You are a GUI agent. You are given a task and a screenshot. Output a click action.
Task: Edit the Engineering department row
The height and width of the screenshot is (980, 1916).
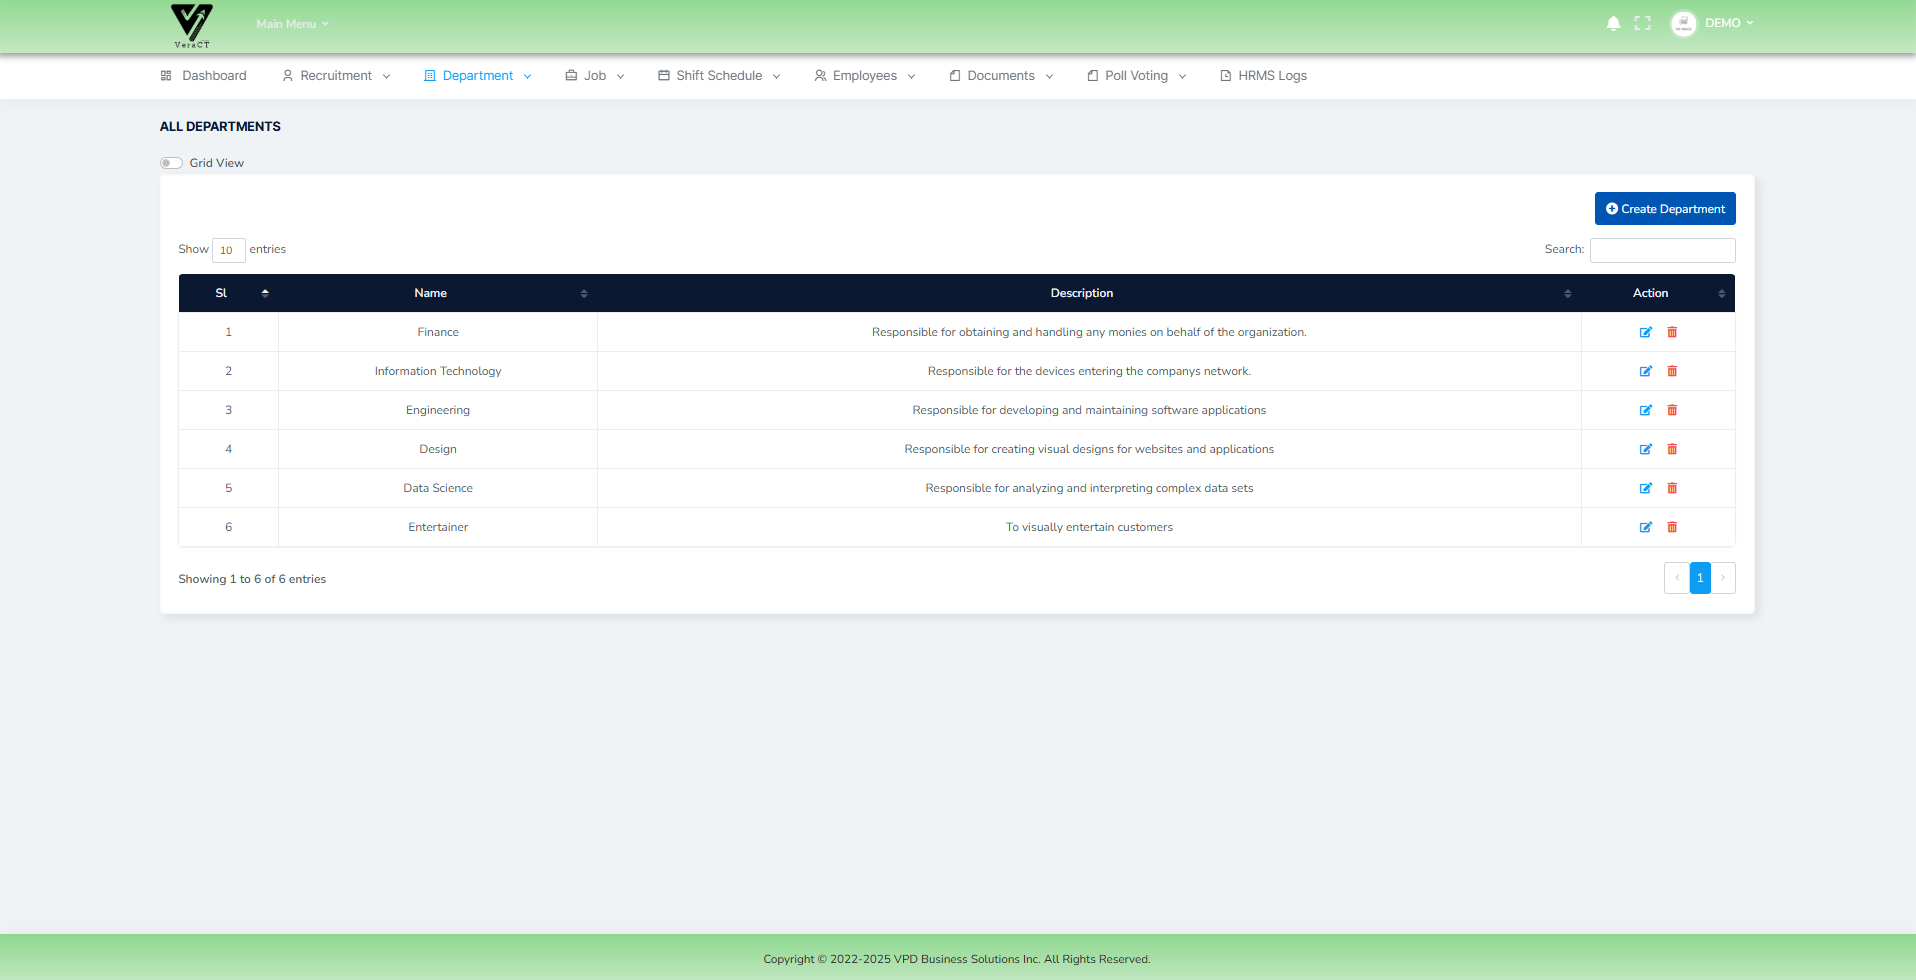pos(1645,410)
